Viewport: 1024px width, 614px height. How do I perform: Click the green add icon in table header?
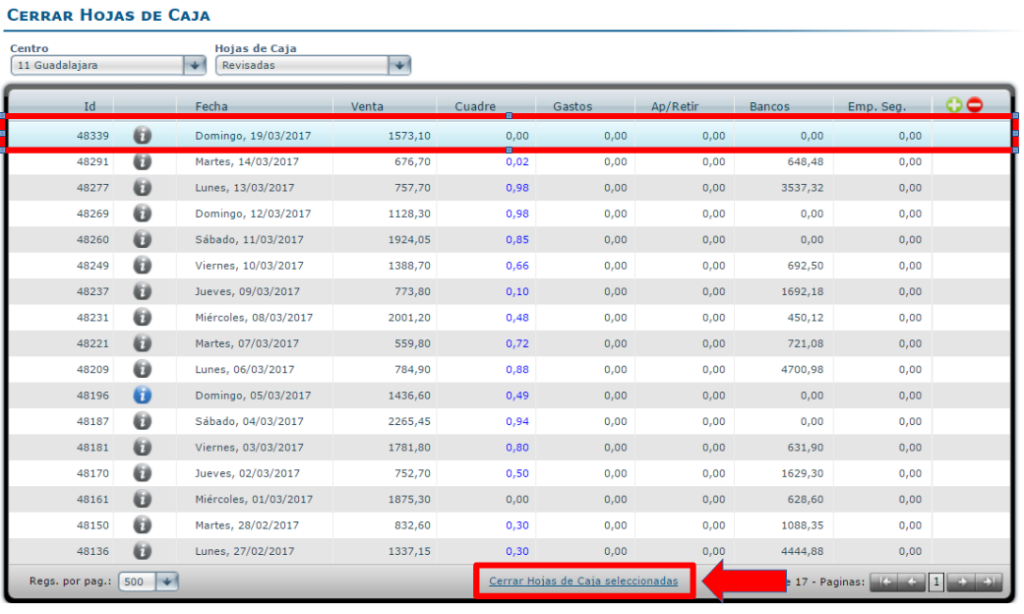coord(954,105)
